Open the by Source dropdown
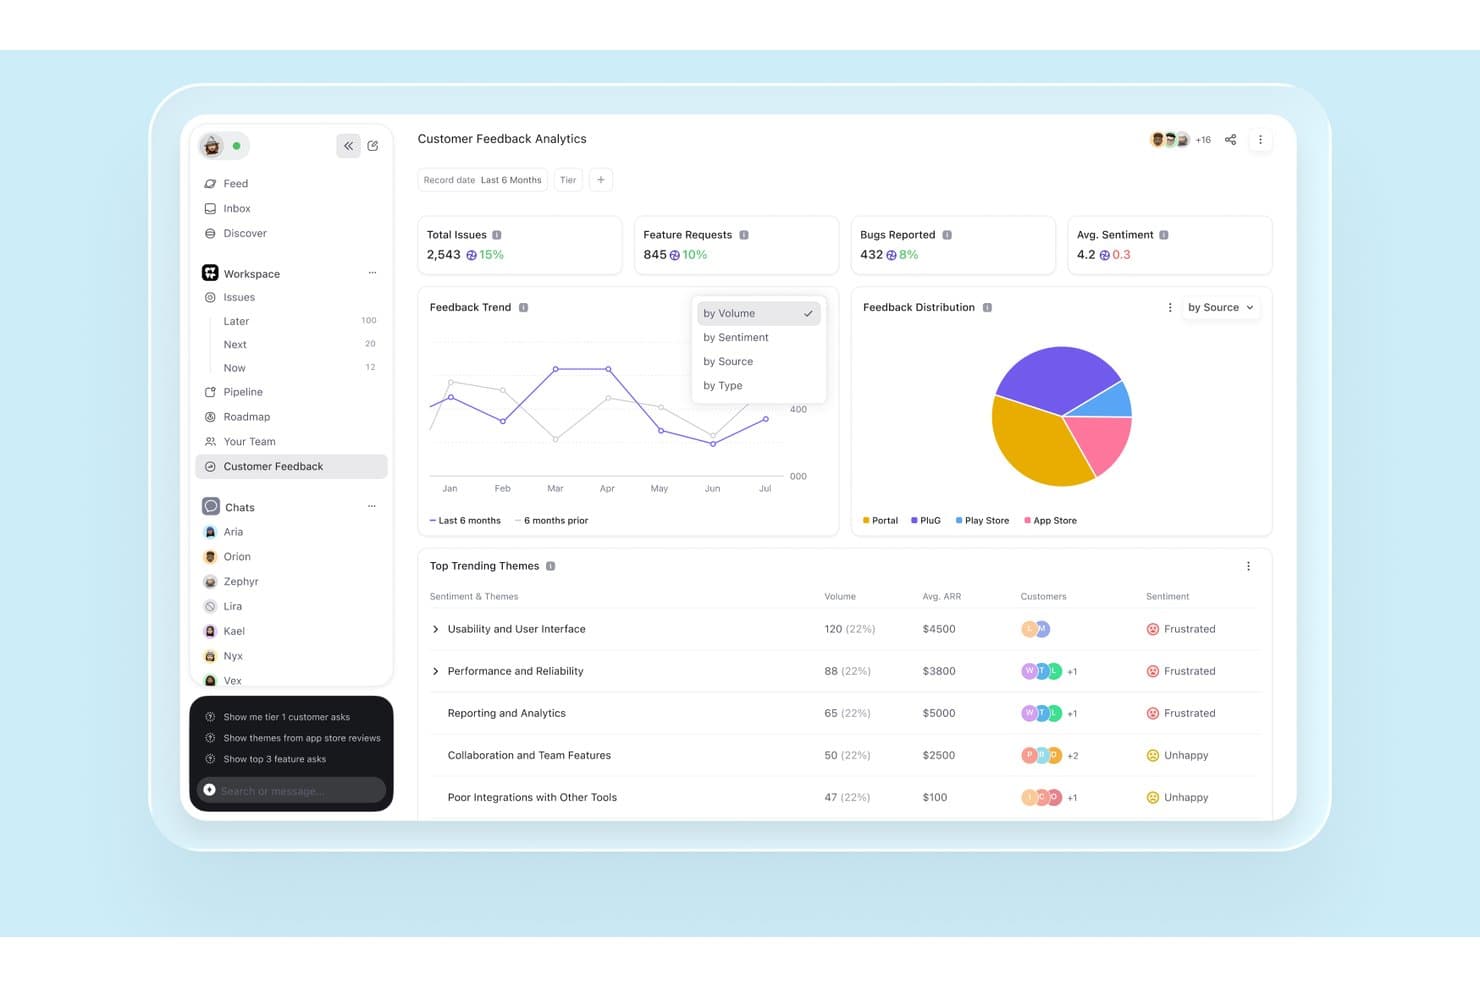The height and width of the screenshot is (987, 1480). [x=1220, y=308]
